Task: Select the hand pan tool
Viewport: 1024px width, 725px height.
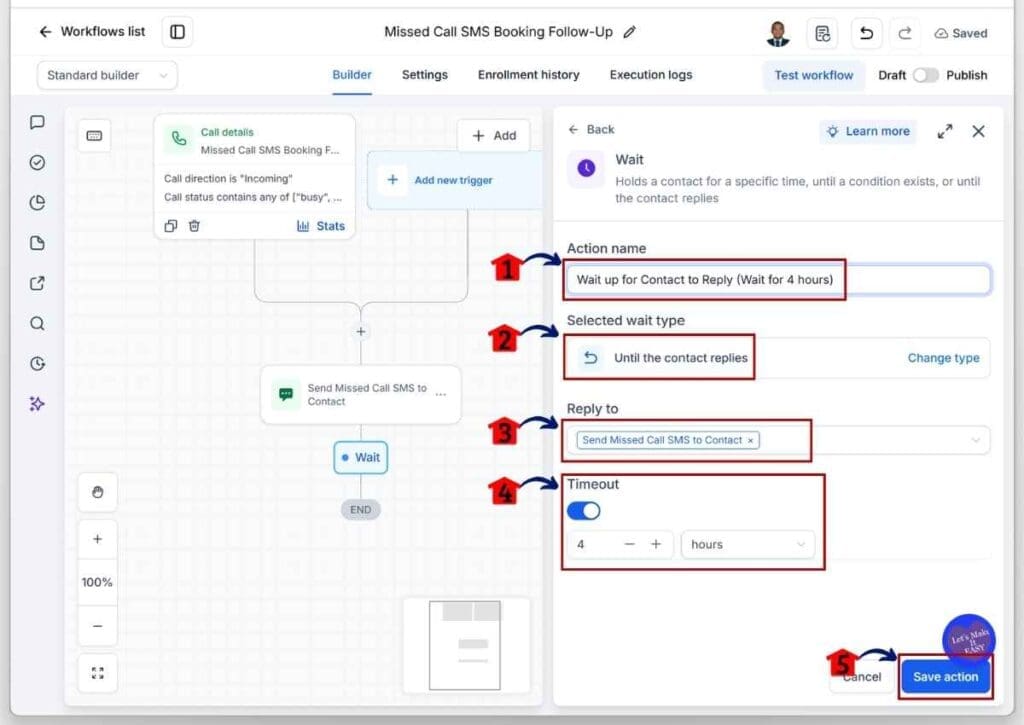Action: tap(97, 492)
